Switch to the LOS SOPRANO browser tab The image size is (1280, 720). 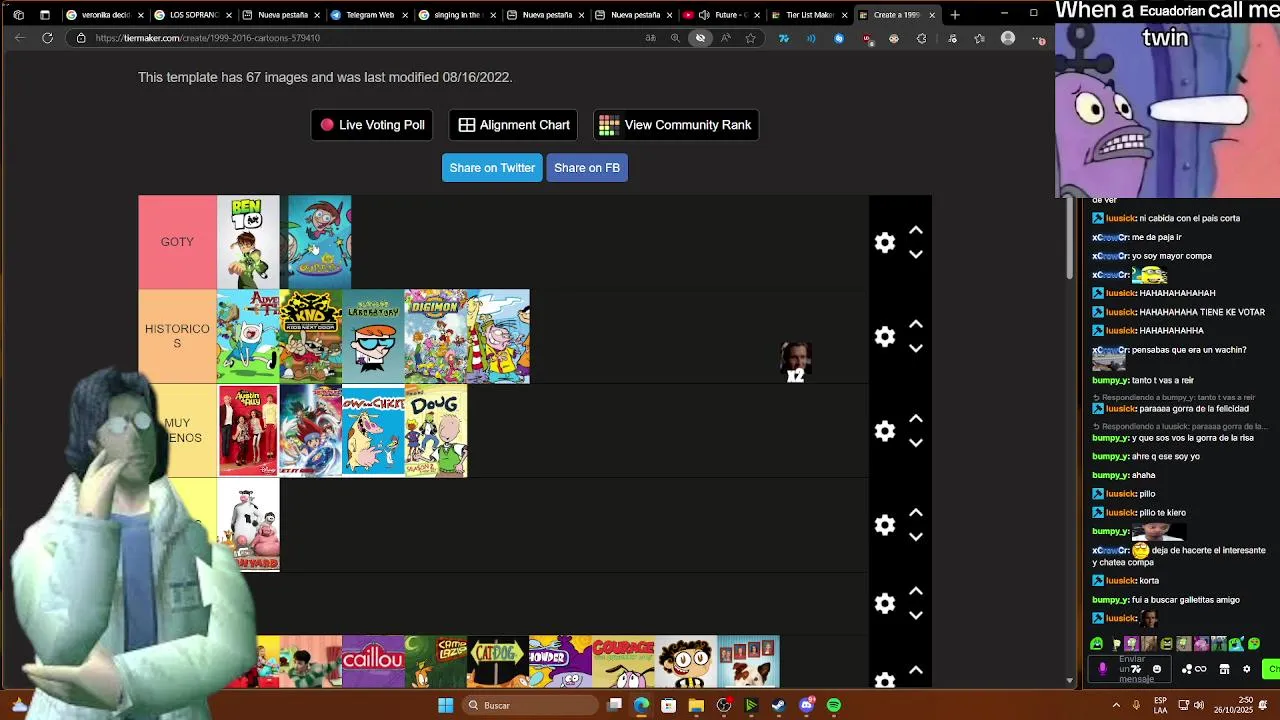193,15
